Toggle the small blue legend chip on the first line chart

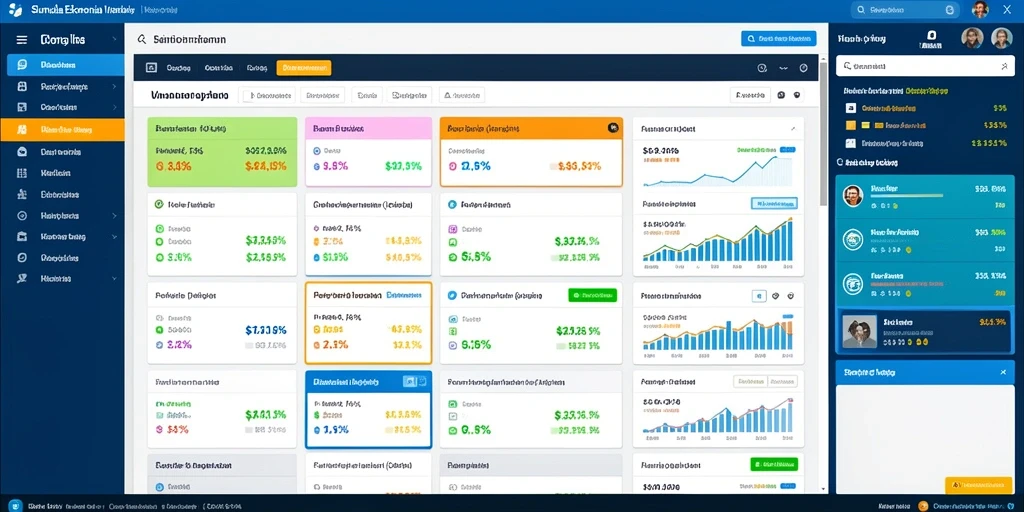[x=789, y=150]
